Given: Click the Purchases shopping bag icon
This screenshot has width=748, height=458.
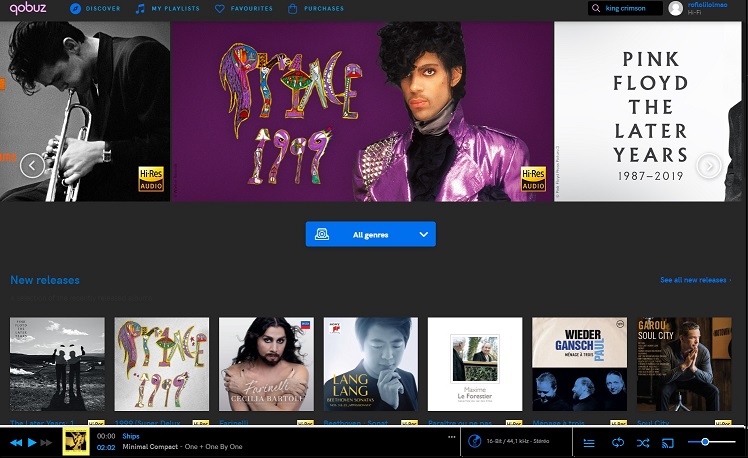Looking at the screenshot, I should click(292, 9).
